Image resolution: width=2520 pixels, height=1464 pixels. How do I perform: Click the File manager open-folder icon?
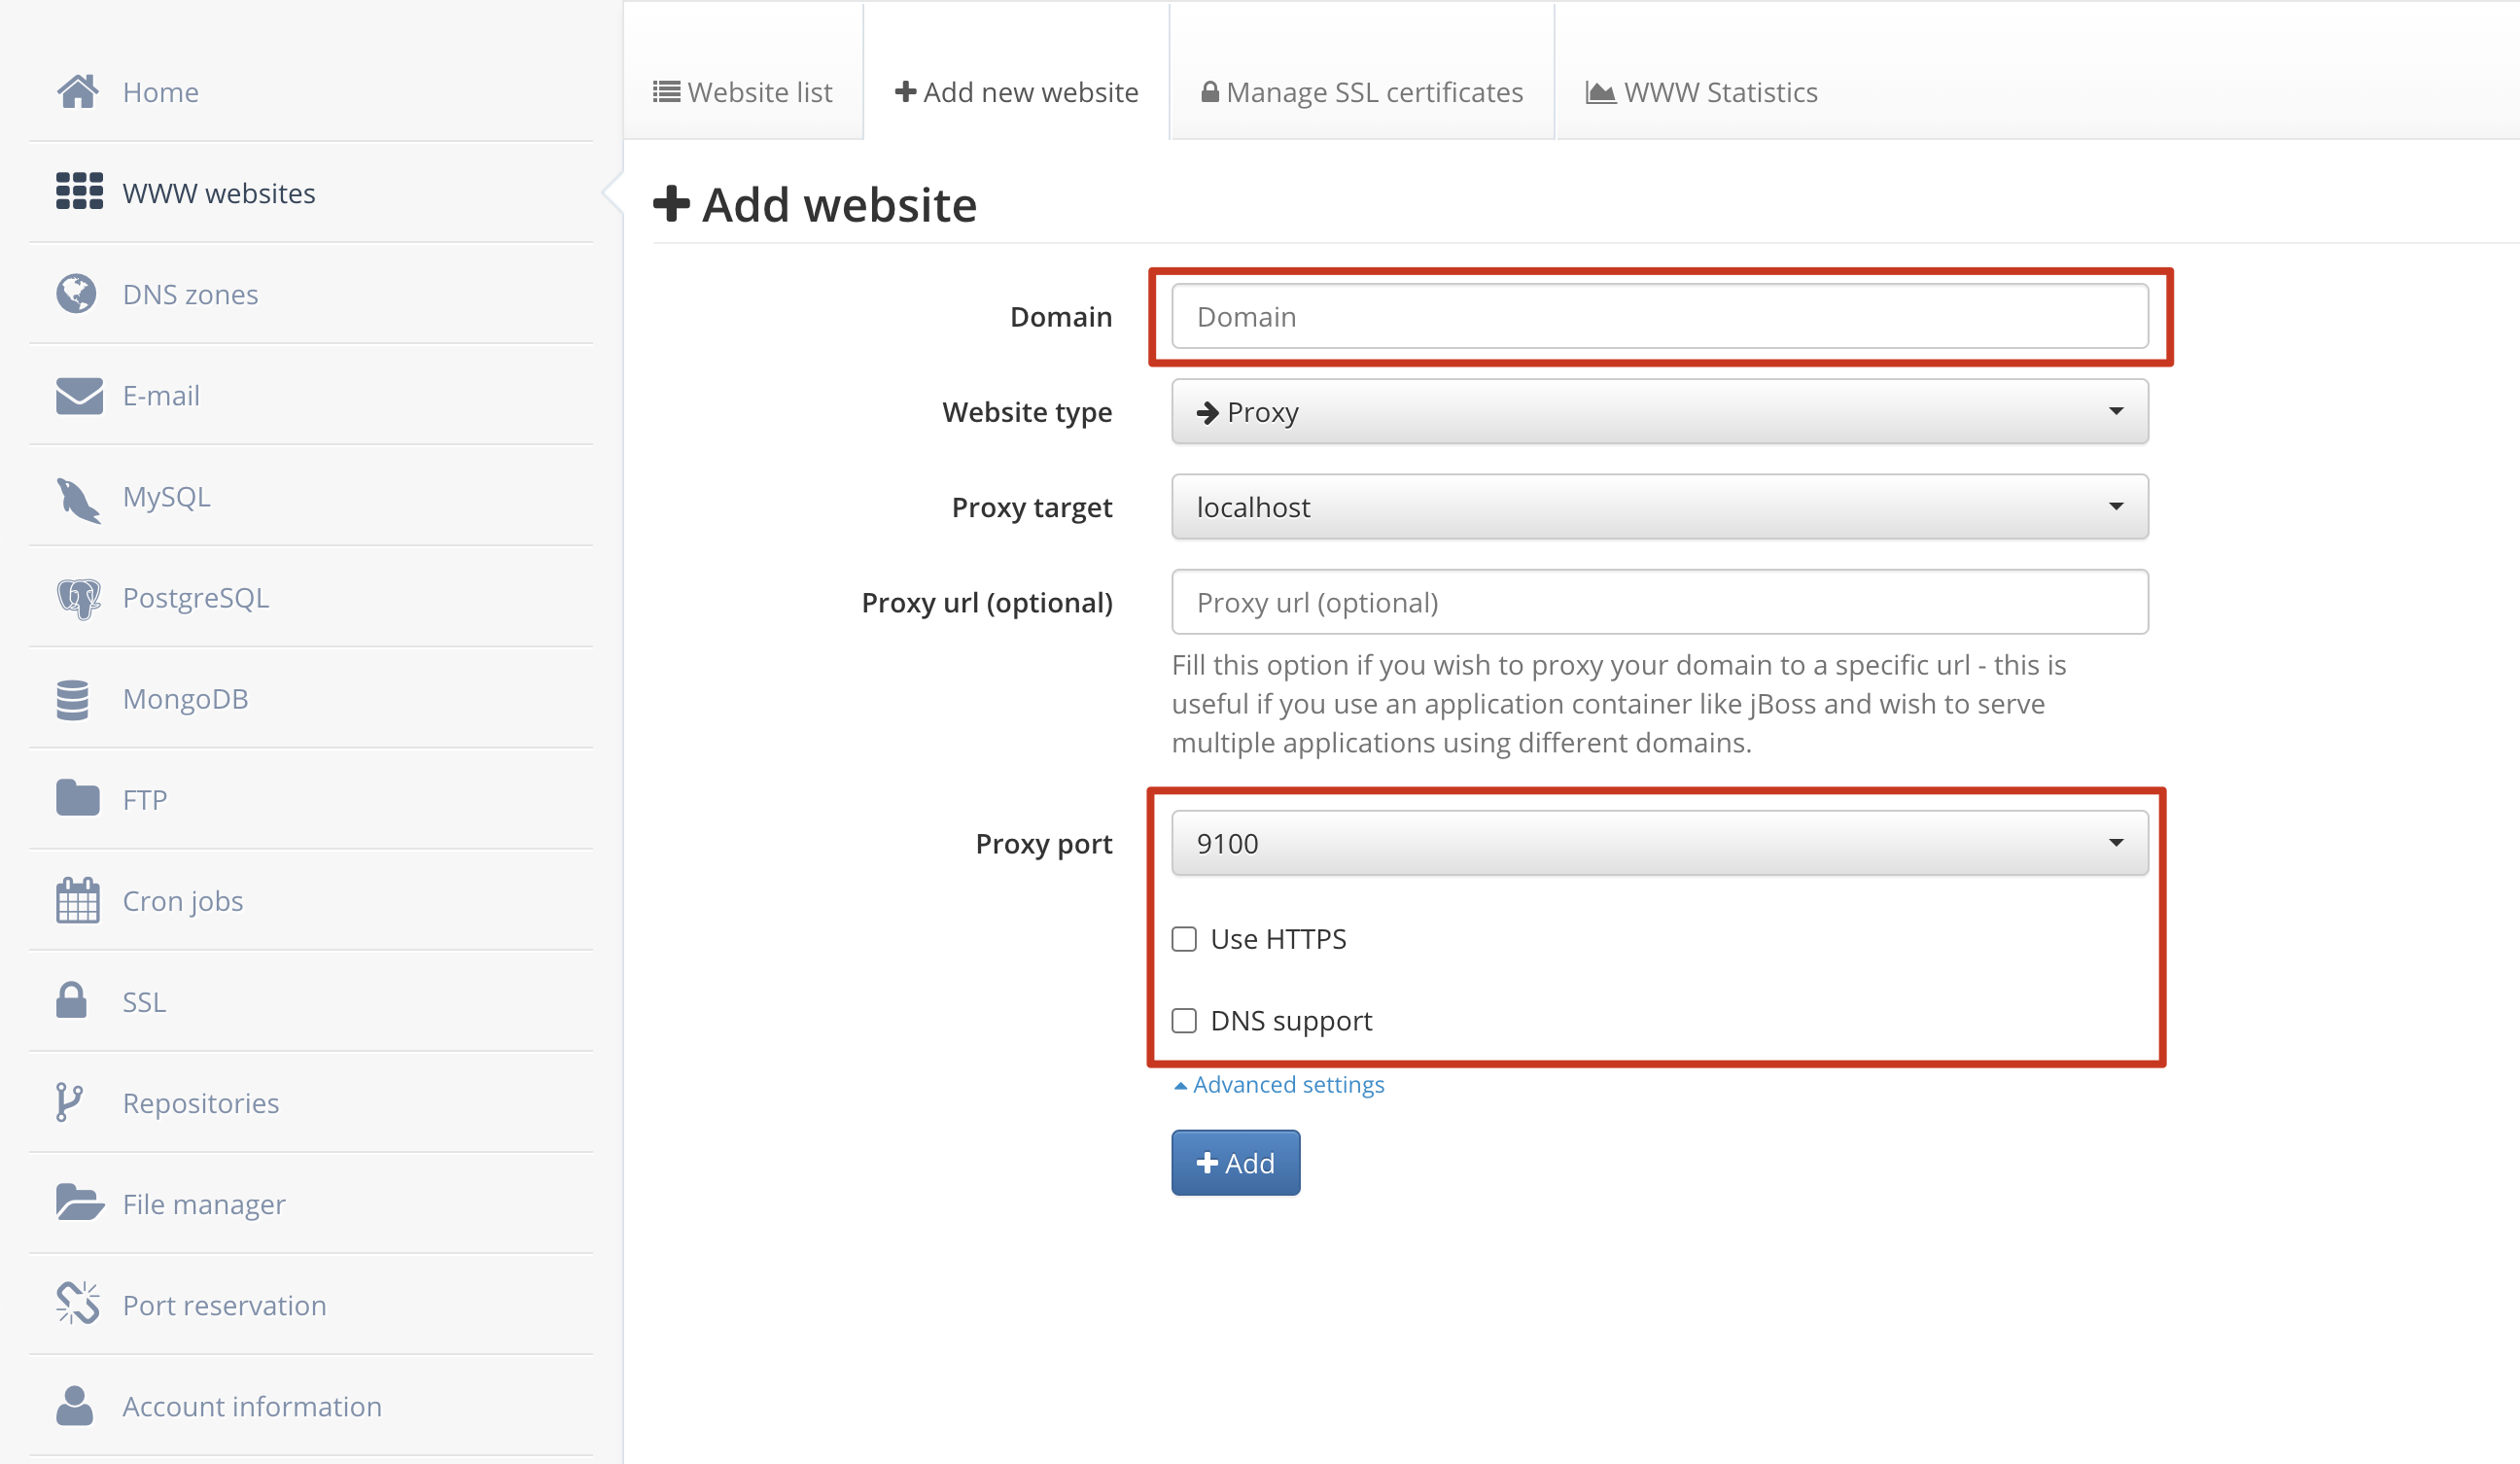pyautogui.click(x=79, y=1203)
